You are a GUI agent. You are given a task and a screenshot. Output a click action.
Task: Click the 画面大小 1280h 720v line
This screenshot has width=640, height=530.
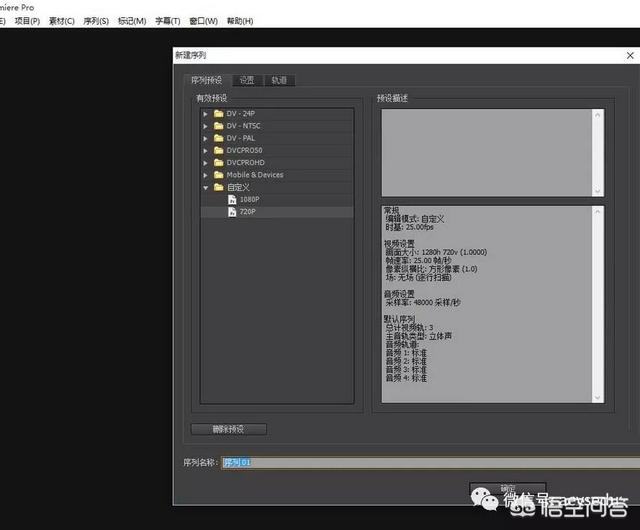click(x=436, y=252)
